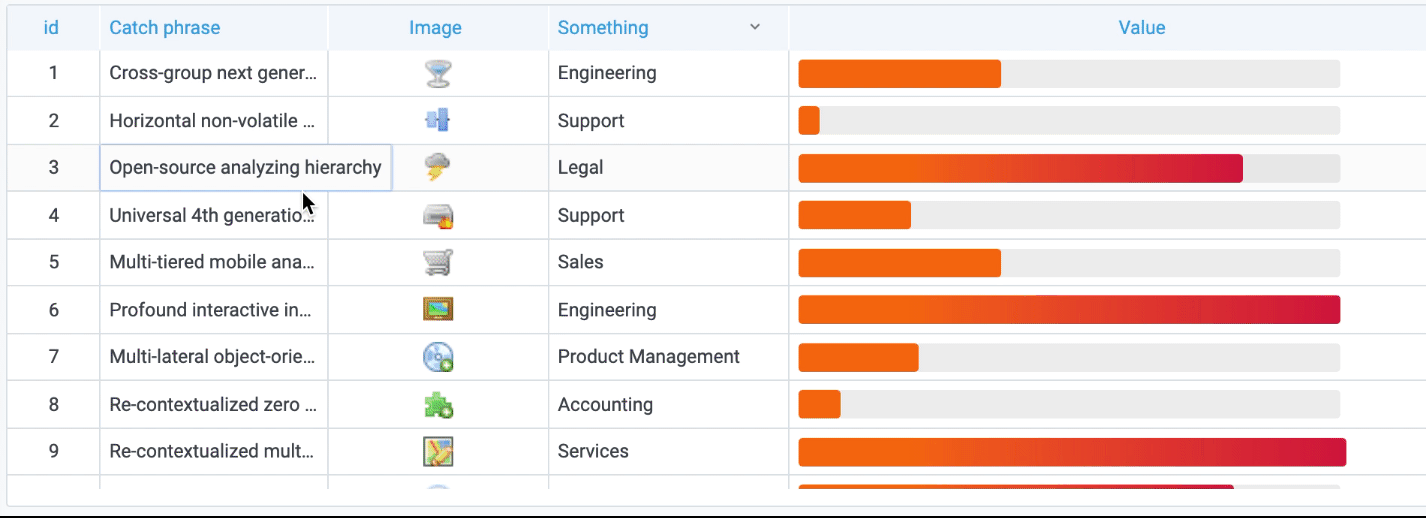Click the Image column header
This screenshot has height=518, width=1426.
pos(435,28)
